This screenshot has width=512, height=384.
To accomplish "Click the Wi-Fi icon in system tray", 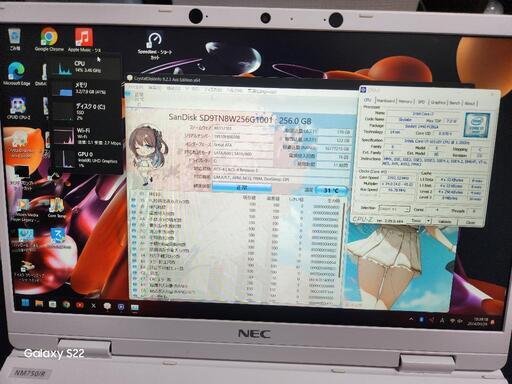I will (452, 321).
